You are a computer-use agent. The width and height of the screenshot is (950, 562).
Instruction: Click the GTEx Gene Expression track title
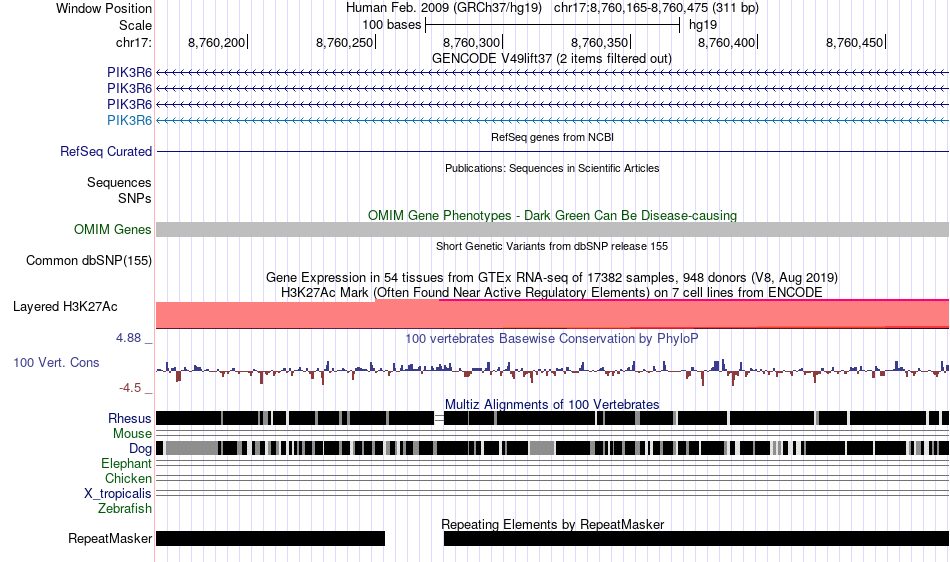[552, 277]
